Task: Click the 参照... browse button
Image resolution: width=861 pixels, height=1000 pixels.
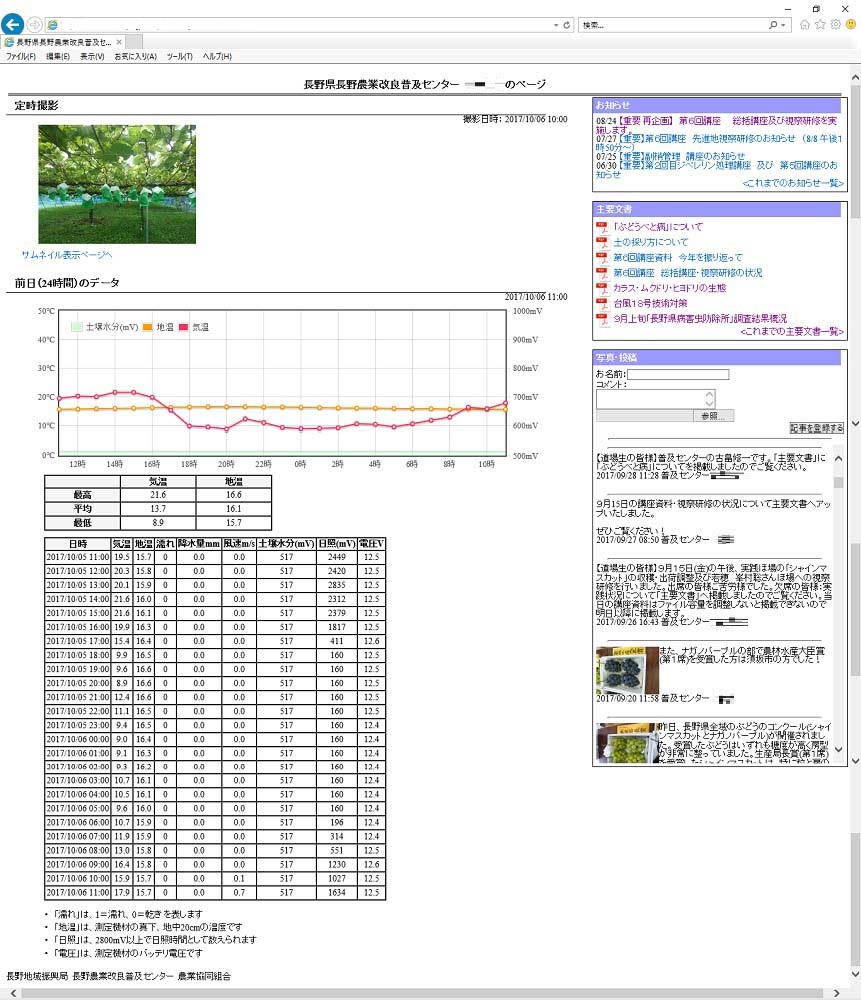Action: tap(713, 416)
